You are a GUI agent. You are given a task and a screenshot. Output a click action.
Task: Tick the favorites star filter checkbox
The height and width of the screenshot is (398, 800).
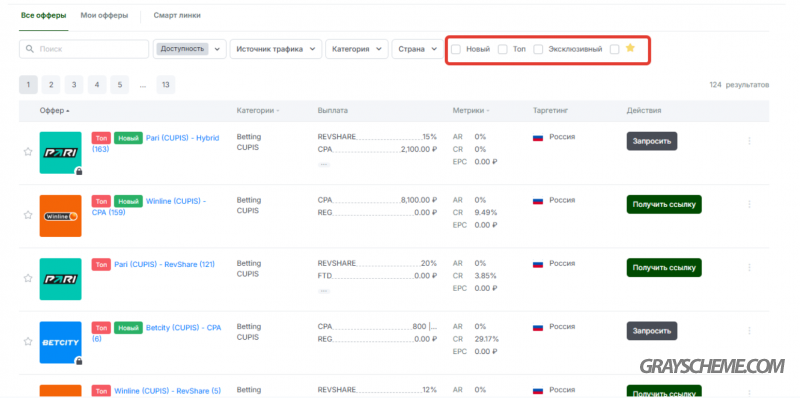pyautogui.click(x=615, y=49)
